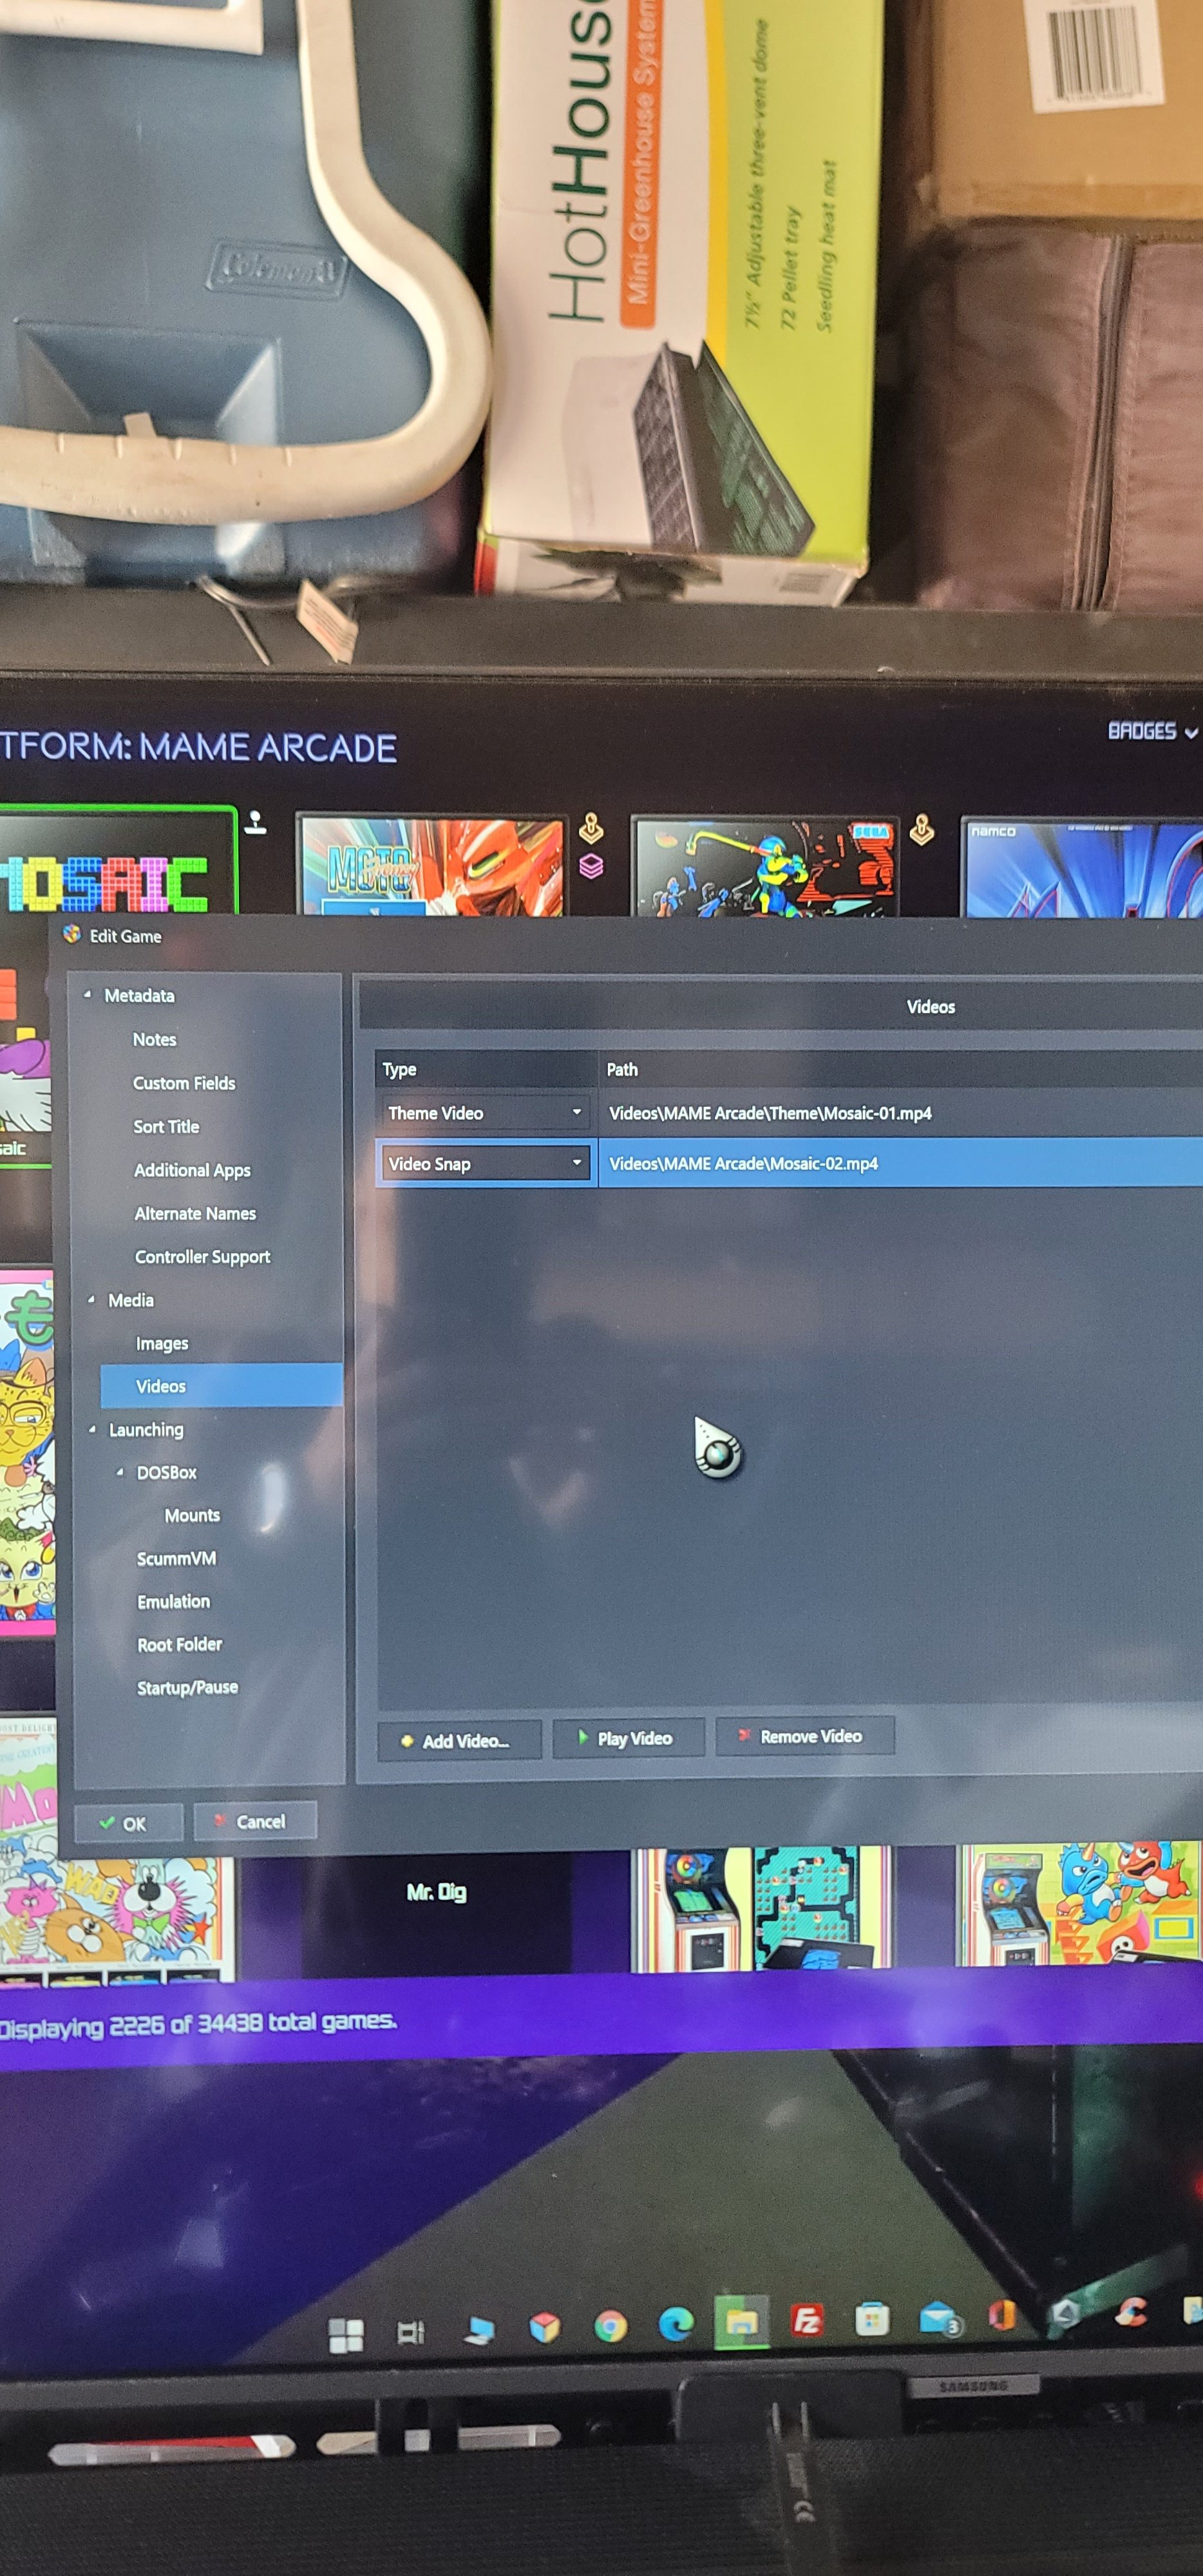
Task: Open the Mail app on the taskbar
Action: click(939, 2318)
